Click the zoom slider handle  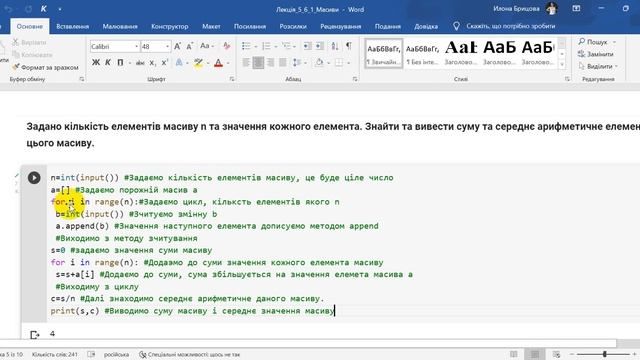coord(604,354)
